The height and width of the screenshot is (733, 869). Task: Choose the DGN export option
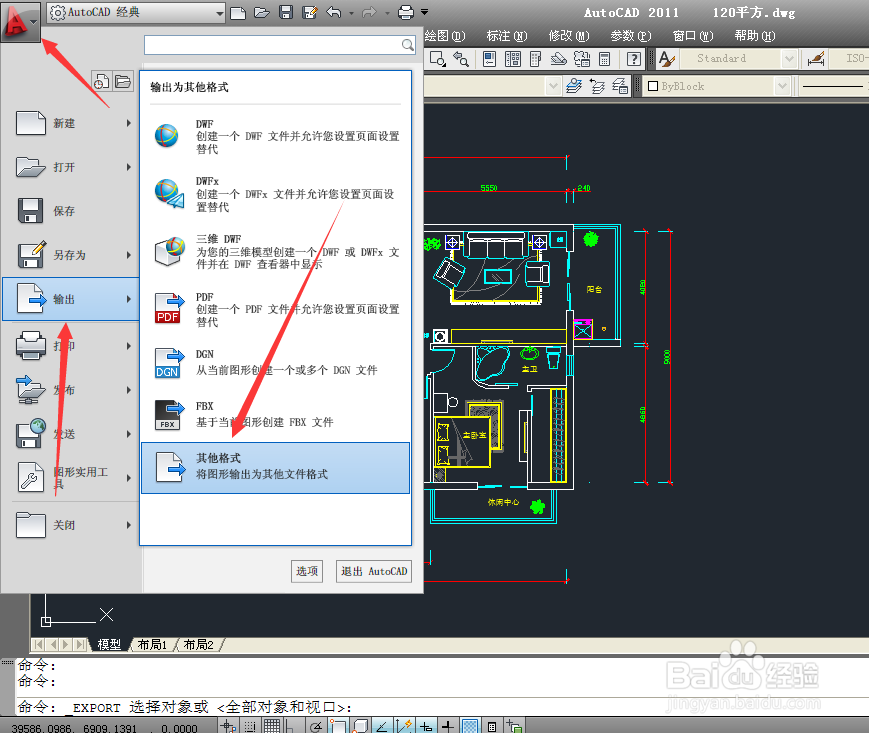(275, 363)
